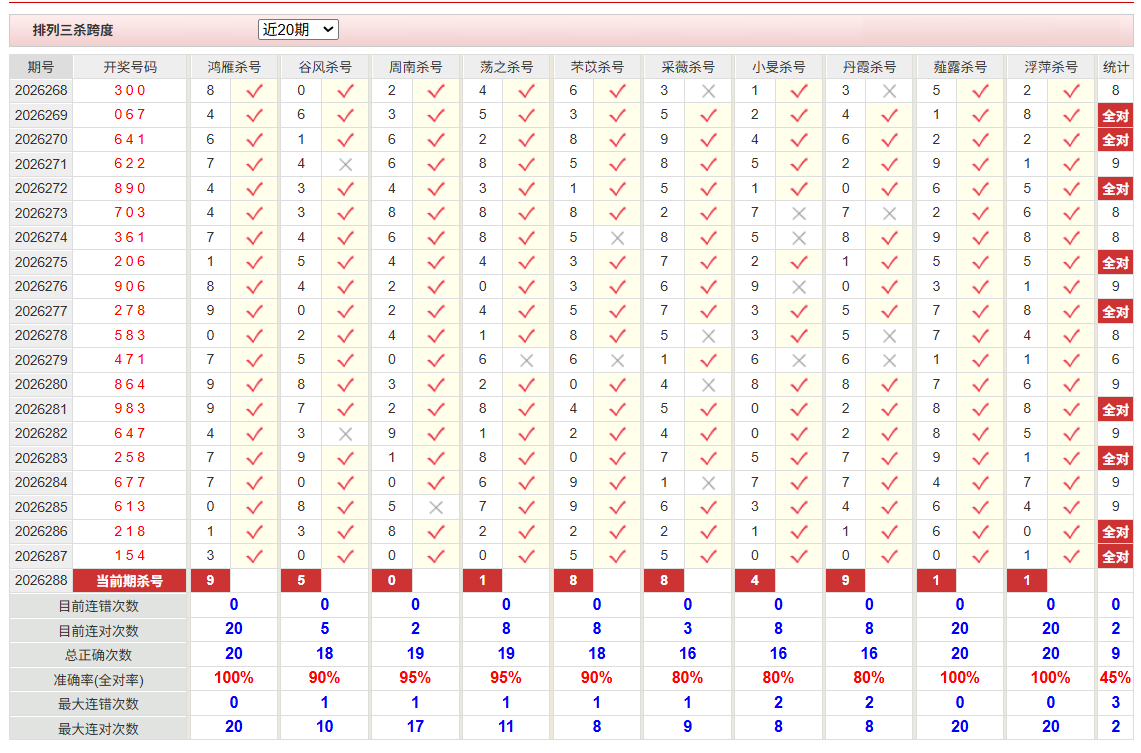This screenshot has width=1141, height=753.
Task: Click the 全对 badge in row 2026287
Action: (1115, 557)
